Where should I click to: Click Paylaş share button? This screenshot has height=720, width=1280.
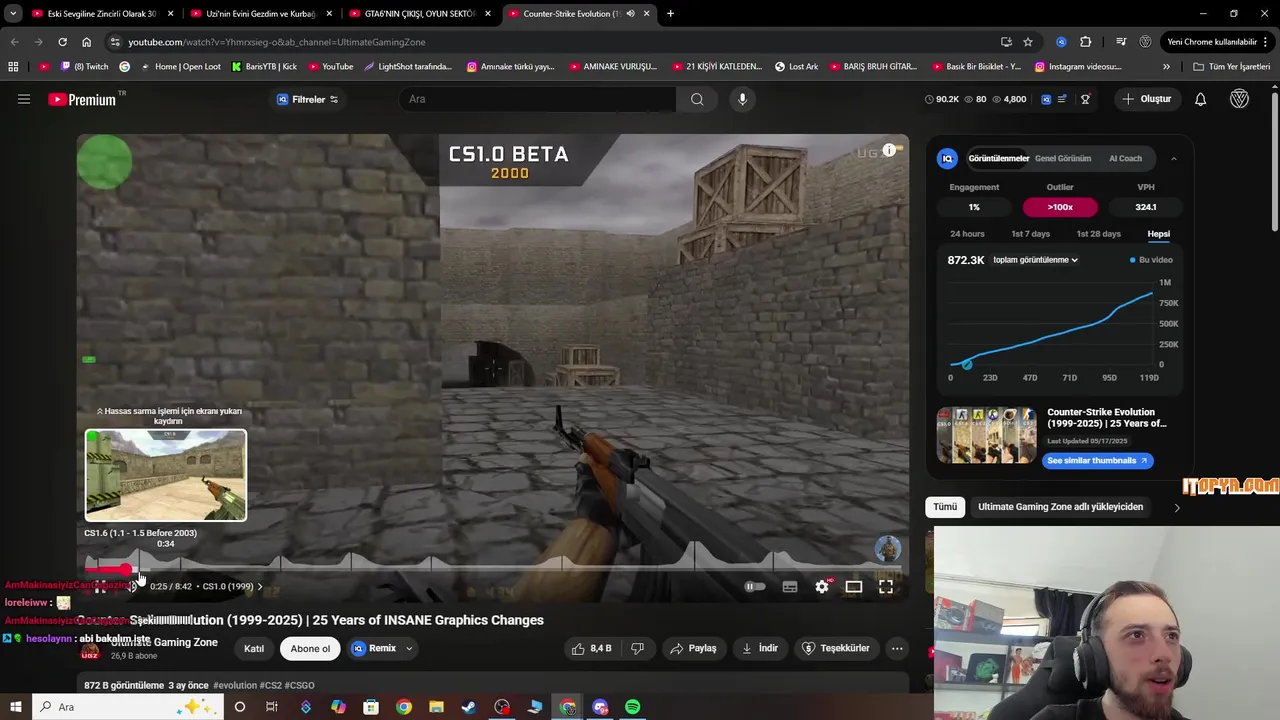point(693,649)
